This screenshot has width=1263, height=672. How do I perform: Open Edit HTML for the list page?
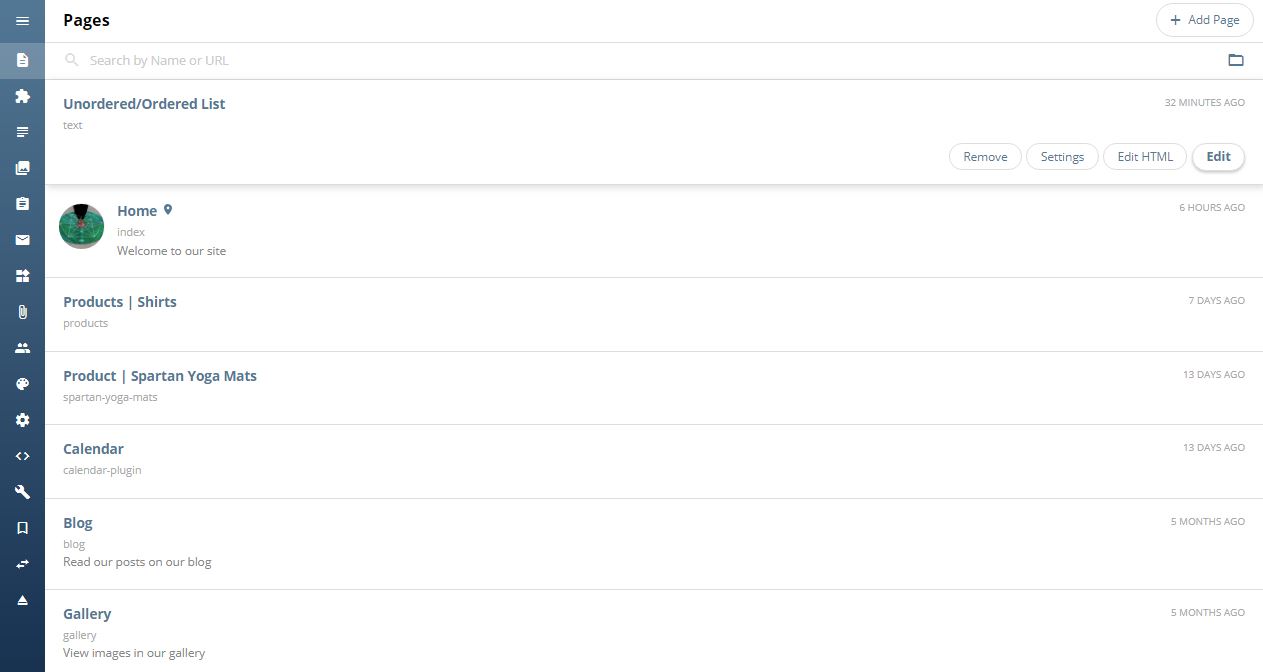(x=1145, y=157)
